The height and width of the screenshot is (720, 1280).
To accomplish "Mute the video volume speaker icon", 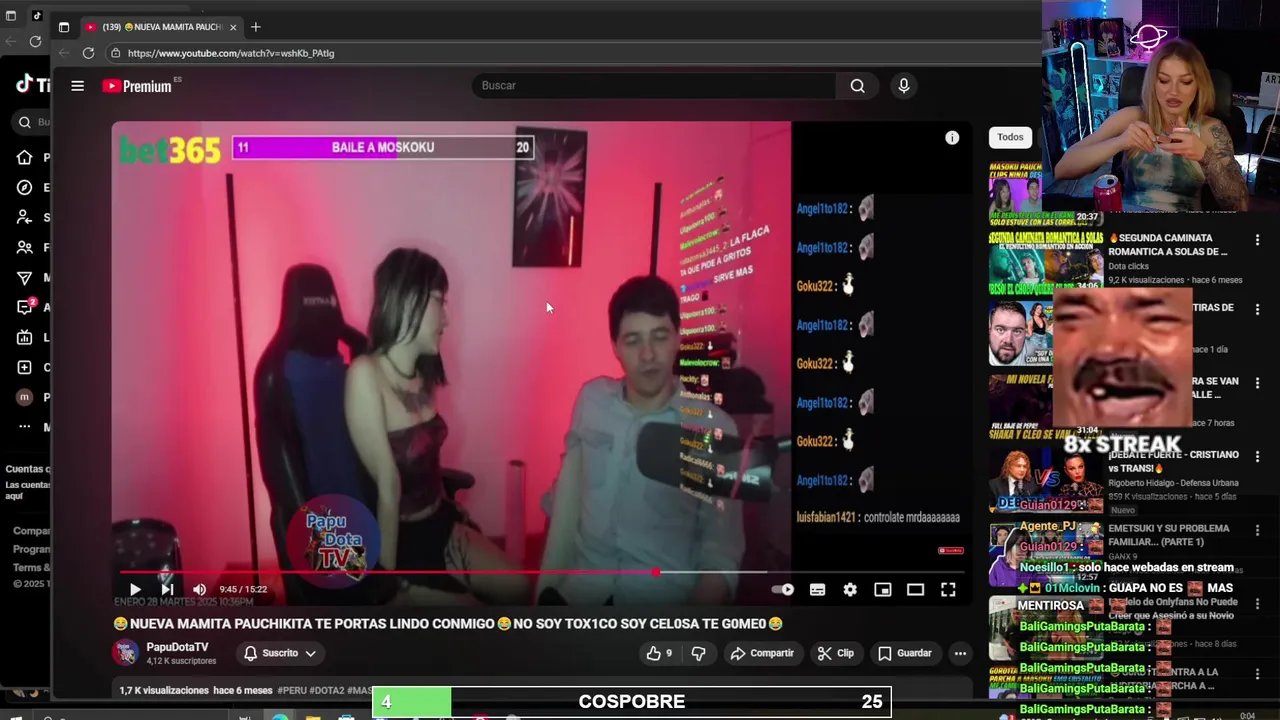I will [199, 589].
